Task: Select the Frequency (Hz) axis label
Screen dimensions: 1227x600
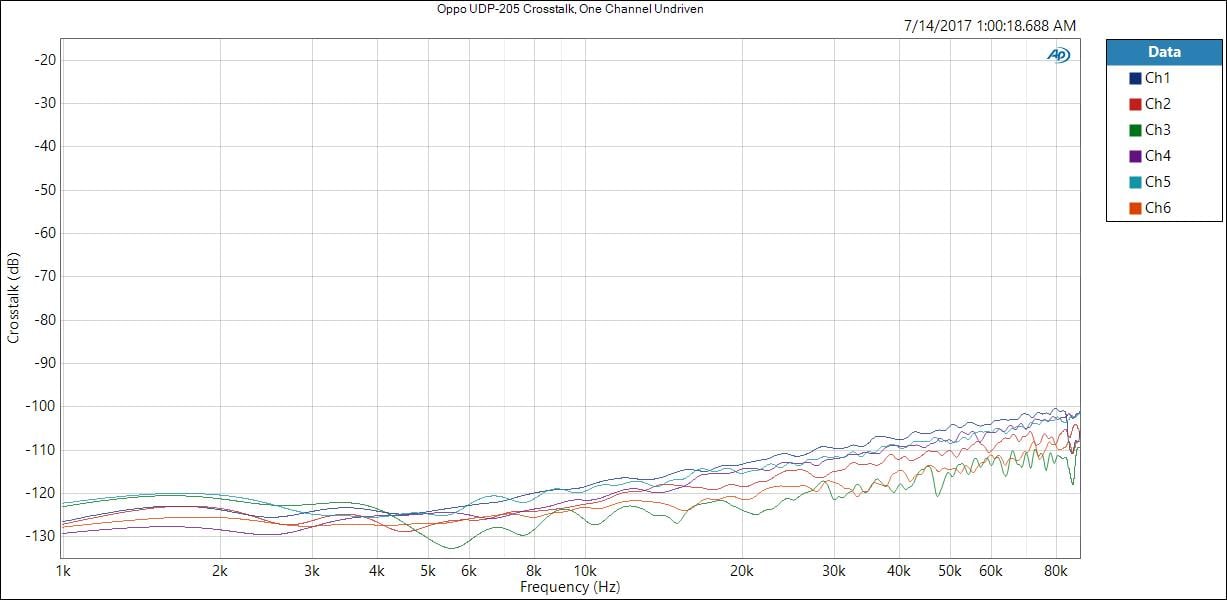Action: click(x=570, y=587)
